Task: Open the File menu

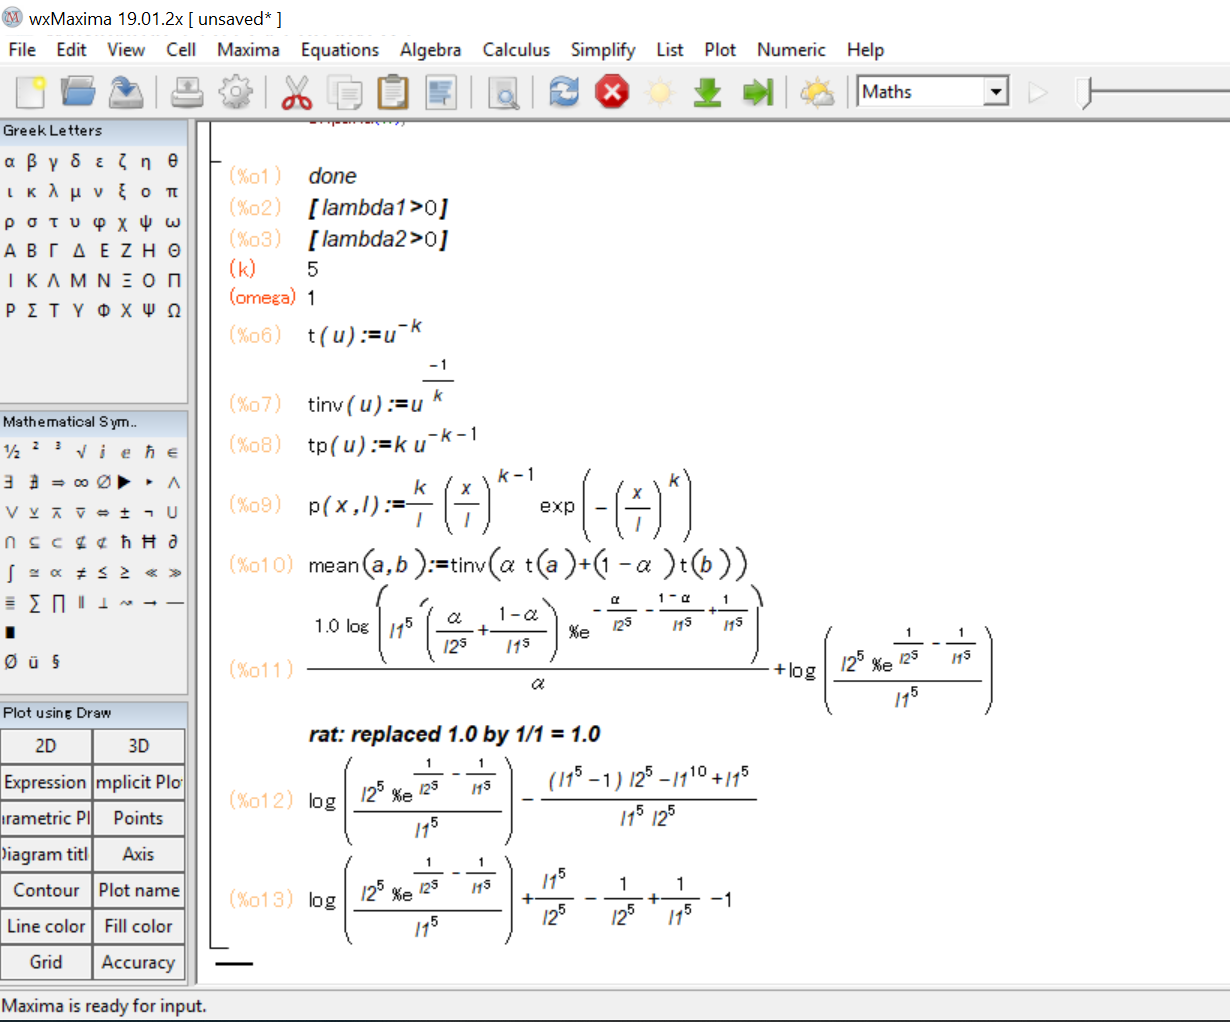Action: click(x=22, y=49)
